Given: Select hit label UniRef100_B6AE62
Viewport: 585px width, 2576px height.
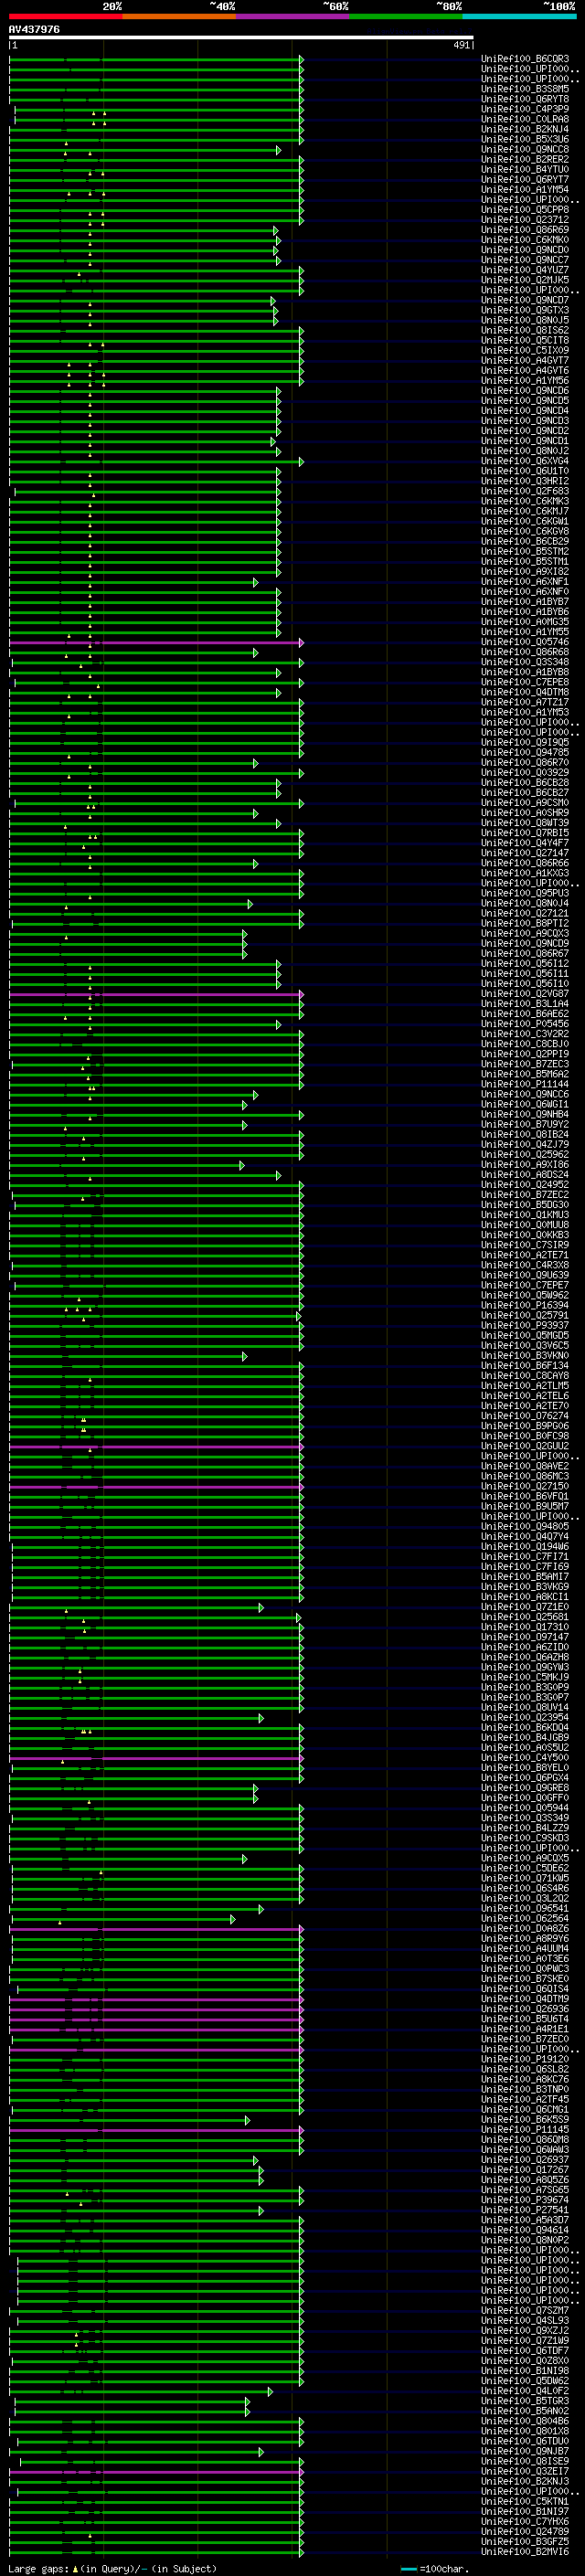Looking at the screenshot, I should (525, 1014).
